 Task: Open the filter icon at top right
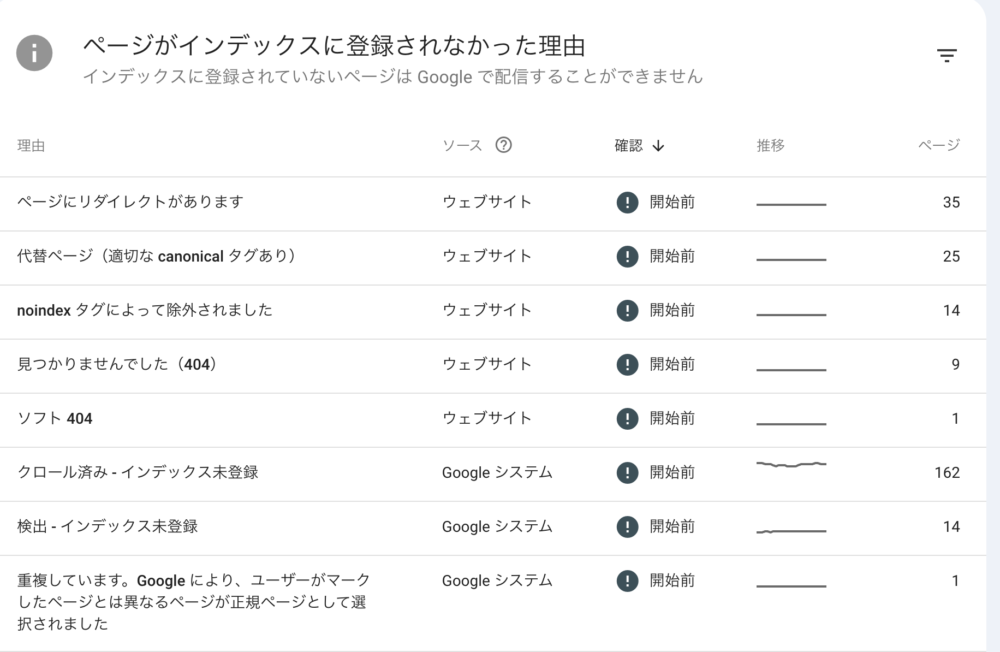pos(947,56)
